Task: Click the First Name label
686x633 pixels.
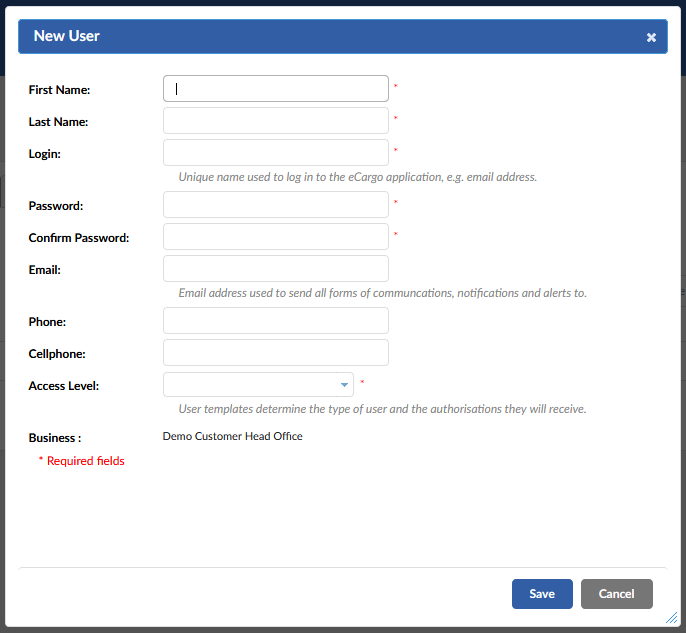Action: pos(60,90)
